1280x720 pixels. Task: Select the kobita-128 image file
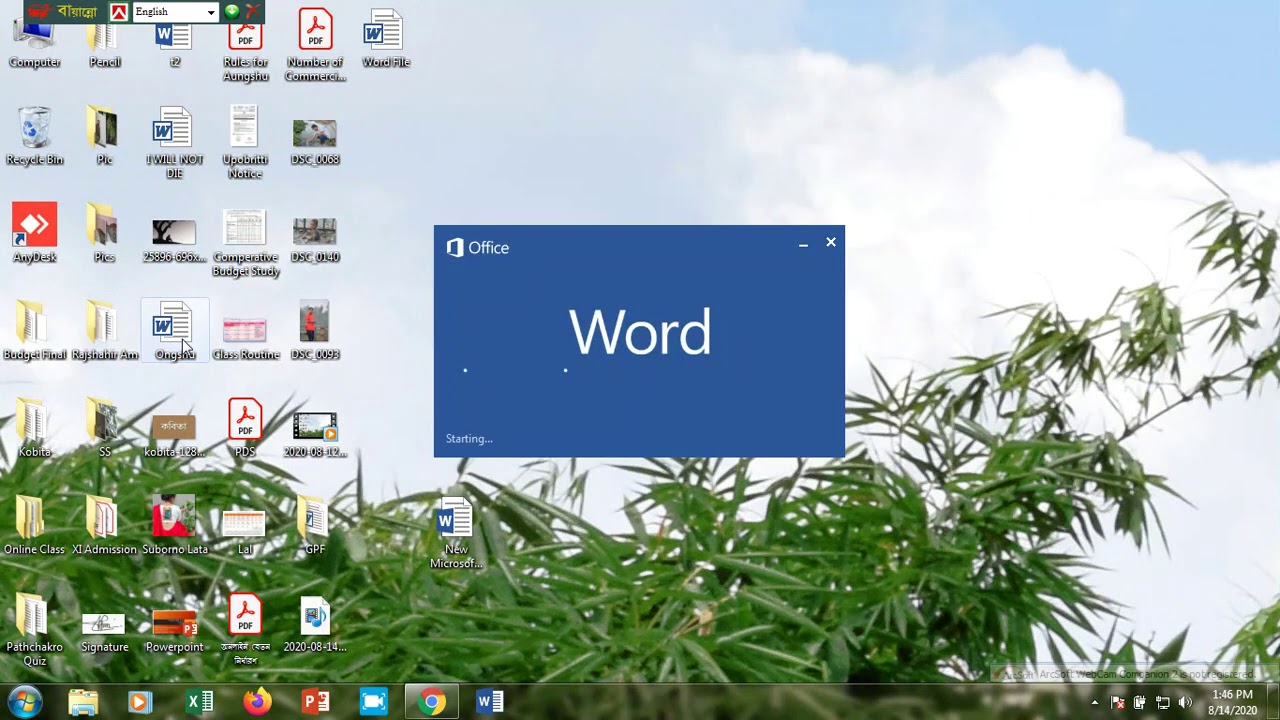point(174,435)
